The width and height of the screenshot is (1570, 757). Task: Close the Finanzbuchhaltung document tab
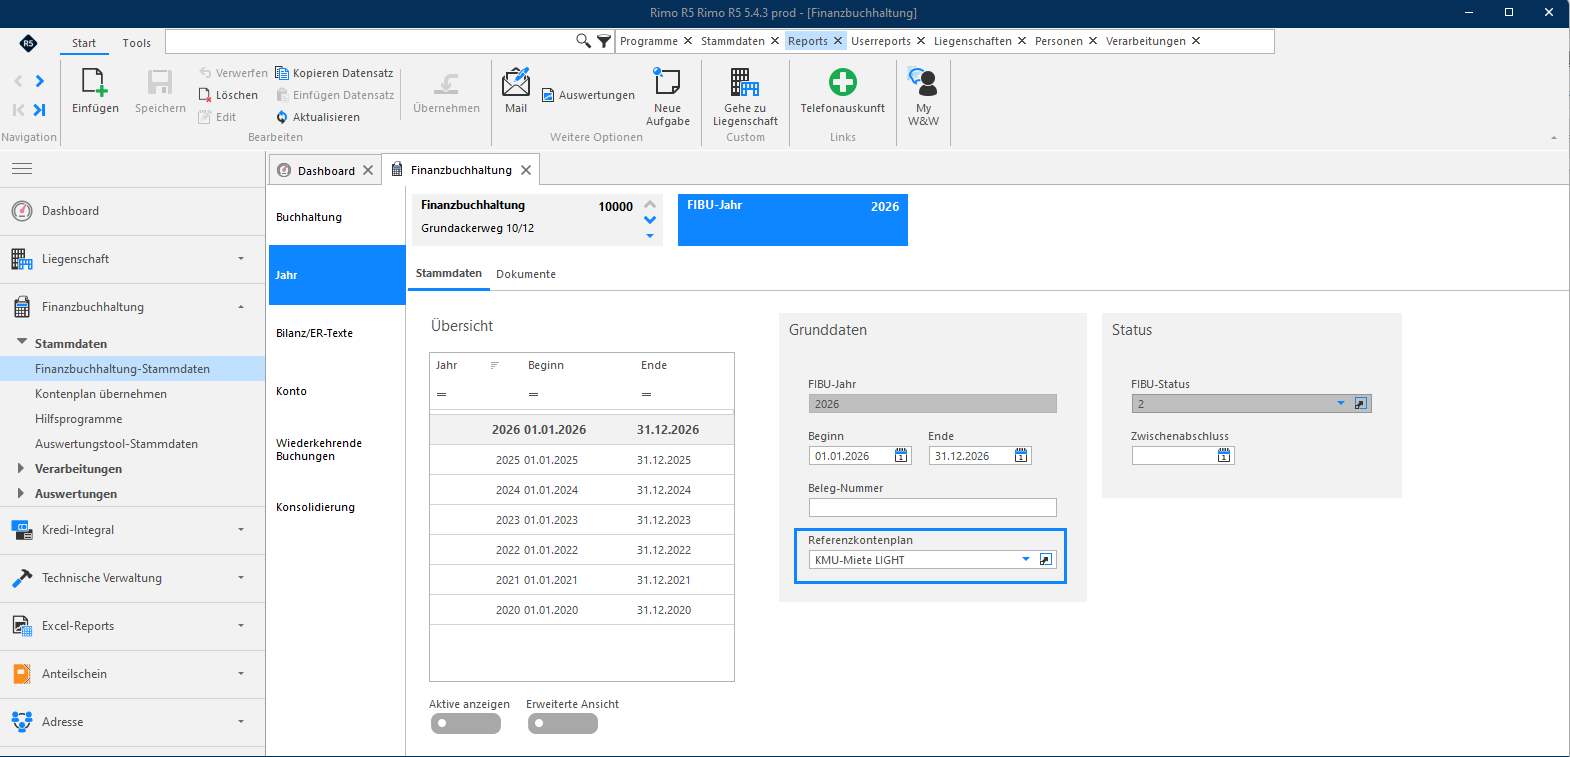526,170
